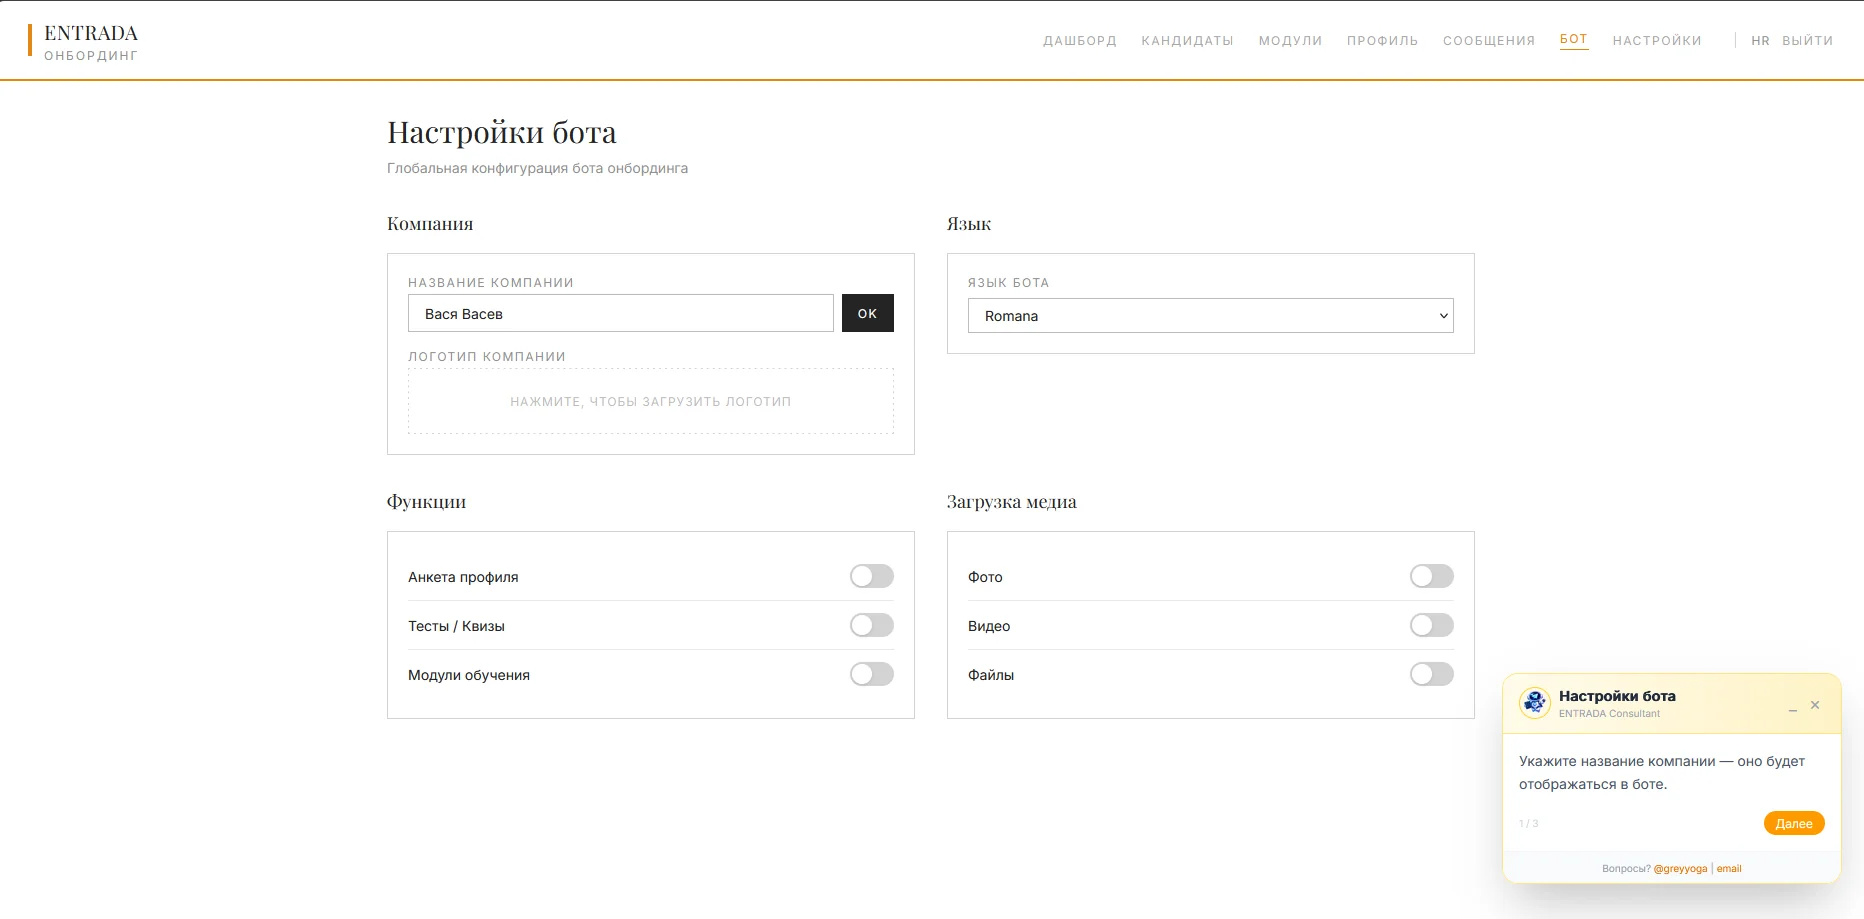Image resolution: width=1864 pixels, height=919 pixels.
Task: Open the Язык бота dropdown
Action: tap(1210, 316)
